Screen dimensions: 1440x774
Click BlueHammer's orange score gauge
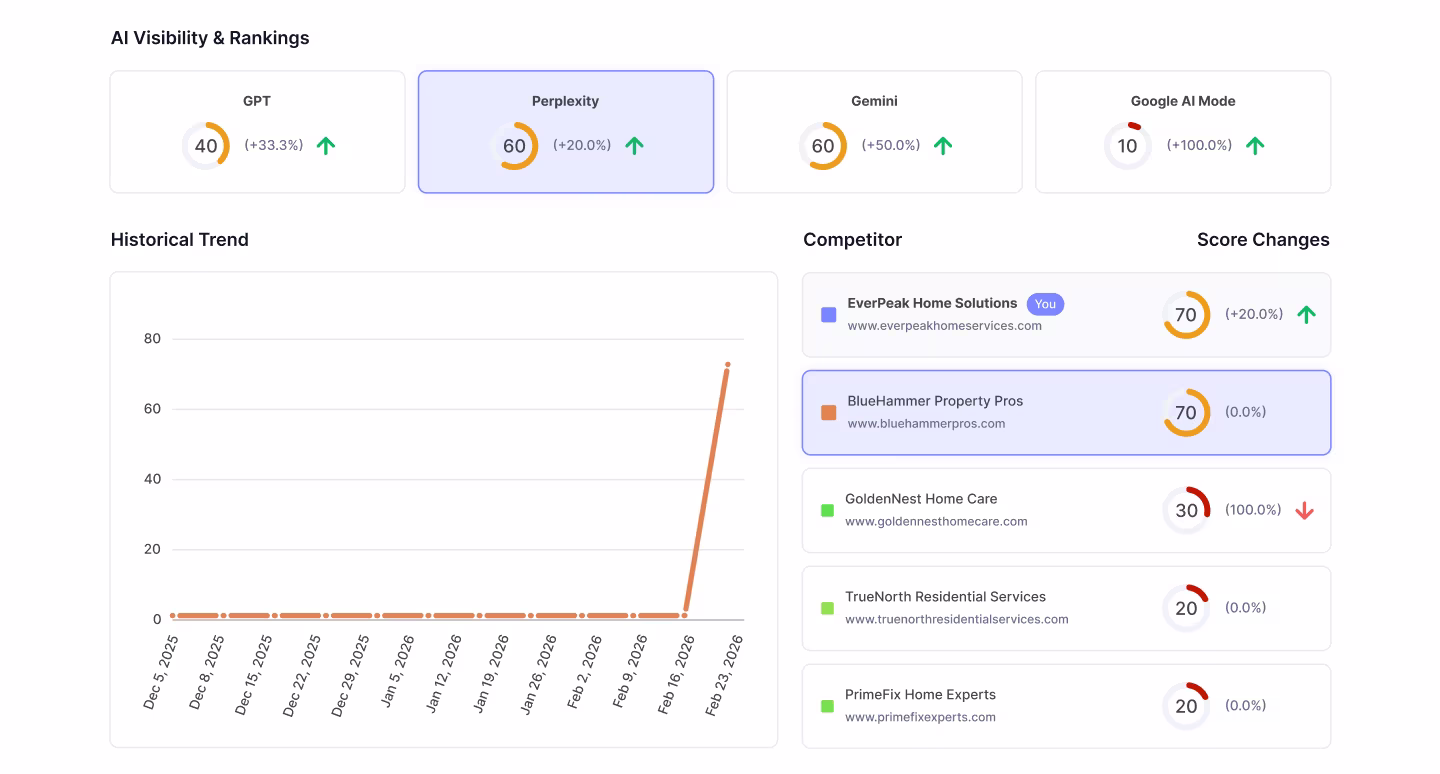(x=1186, y=412)
